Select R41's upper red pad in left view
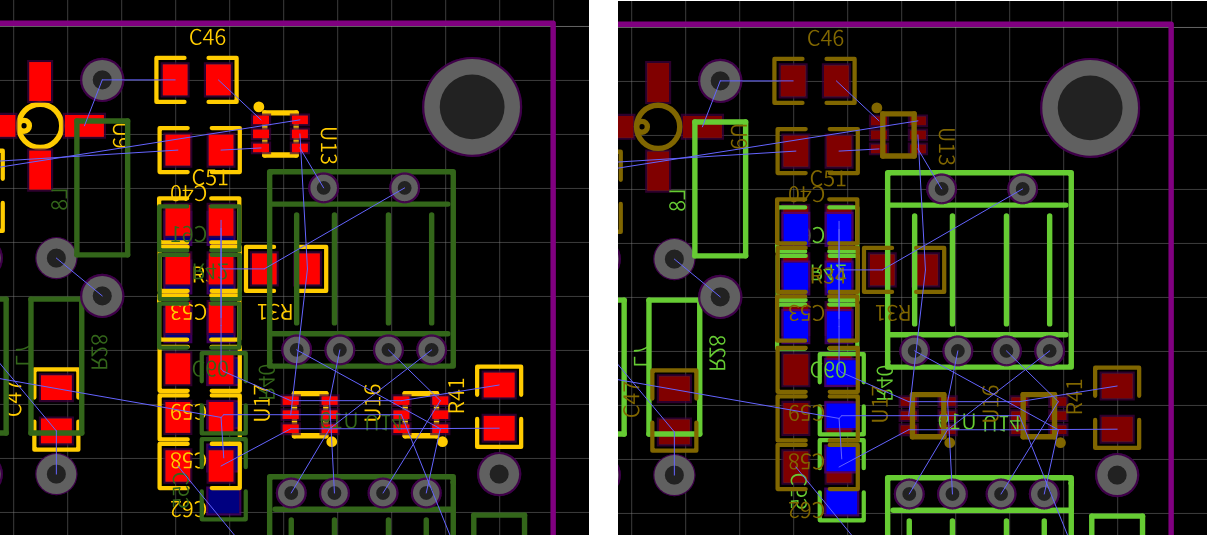Viewport: 1207px width, 535px height. (499, 385)
